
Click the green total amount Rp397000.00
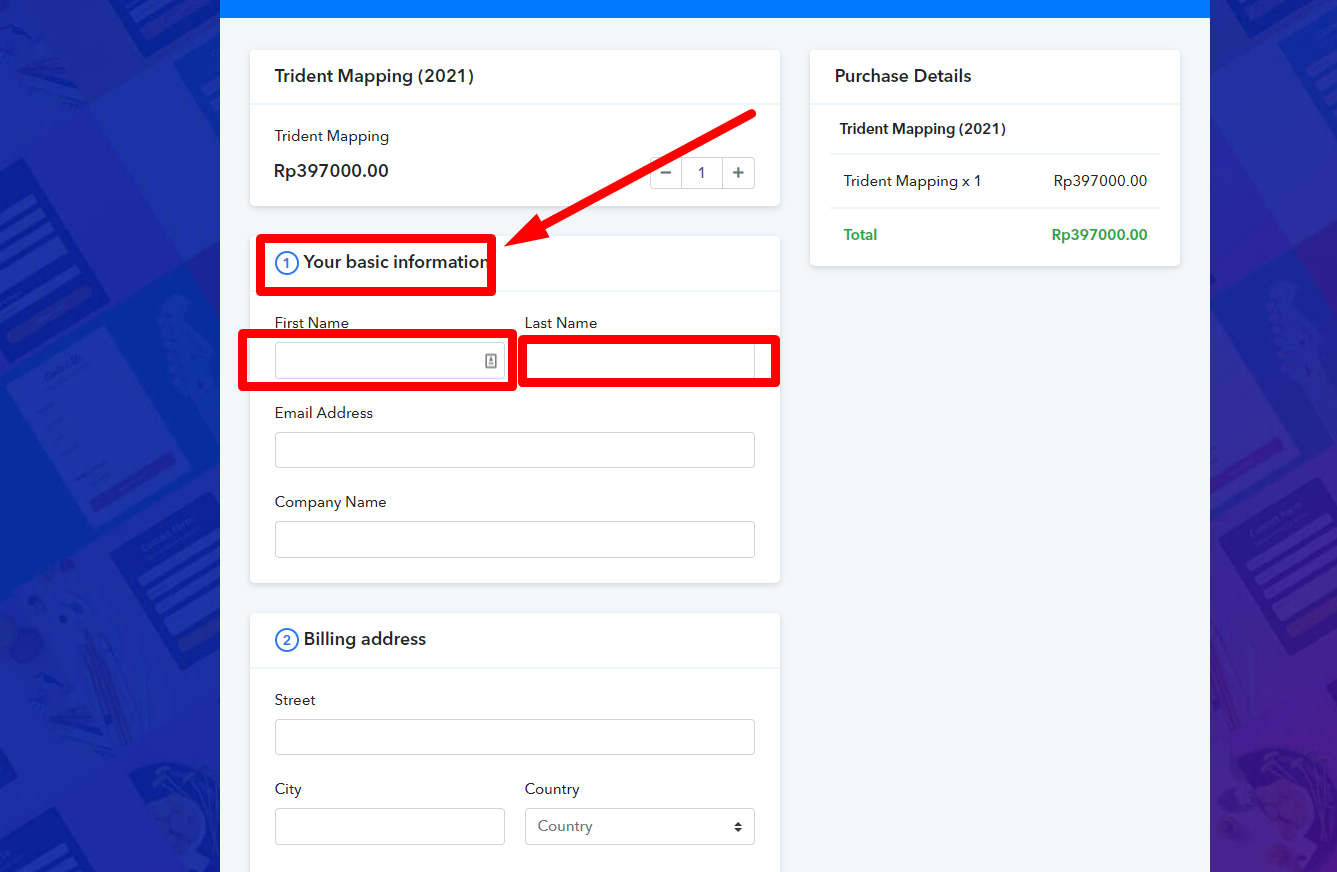pyautogui.click(x=1099, y=235)
